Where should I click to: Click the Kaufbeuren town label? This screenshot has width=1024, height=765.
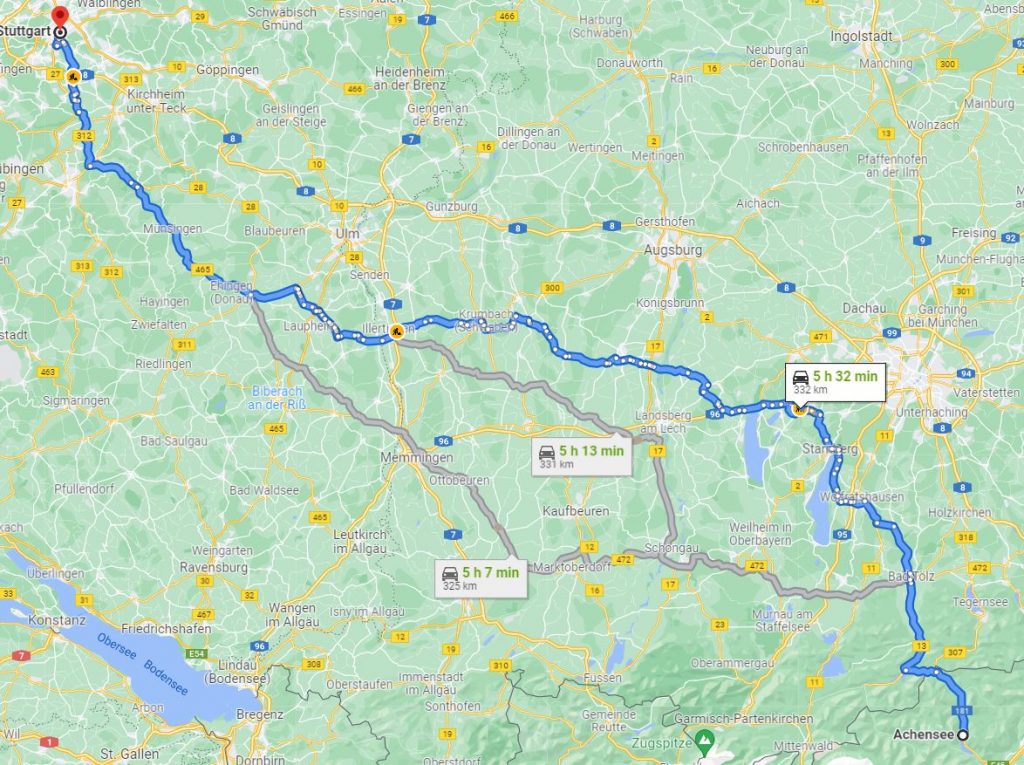pos(576,511)
